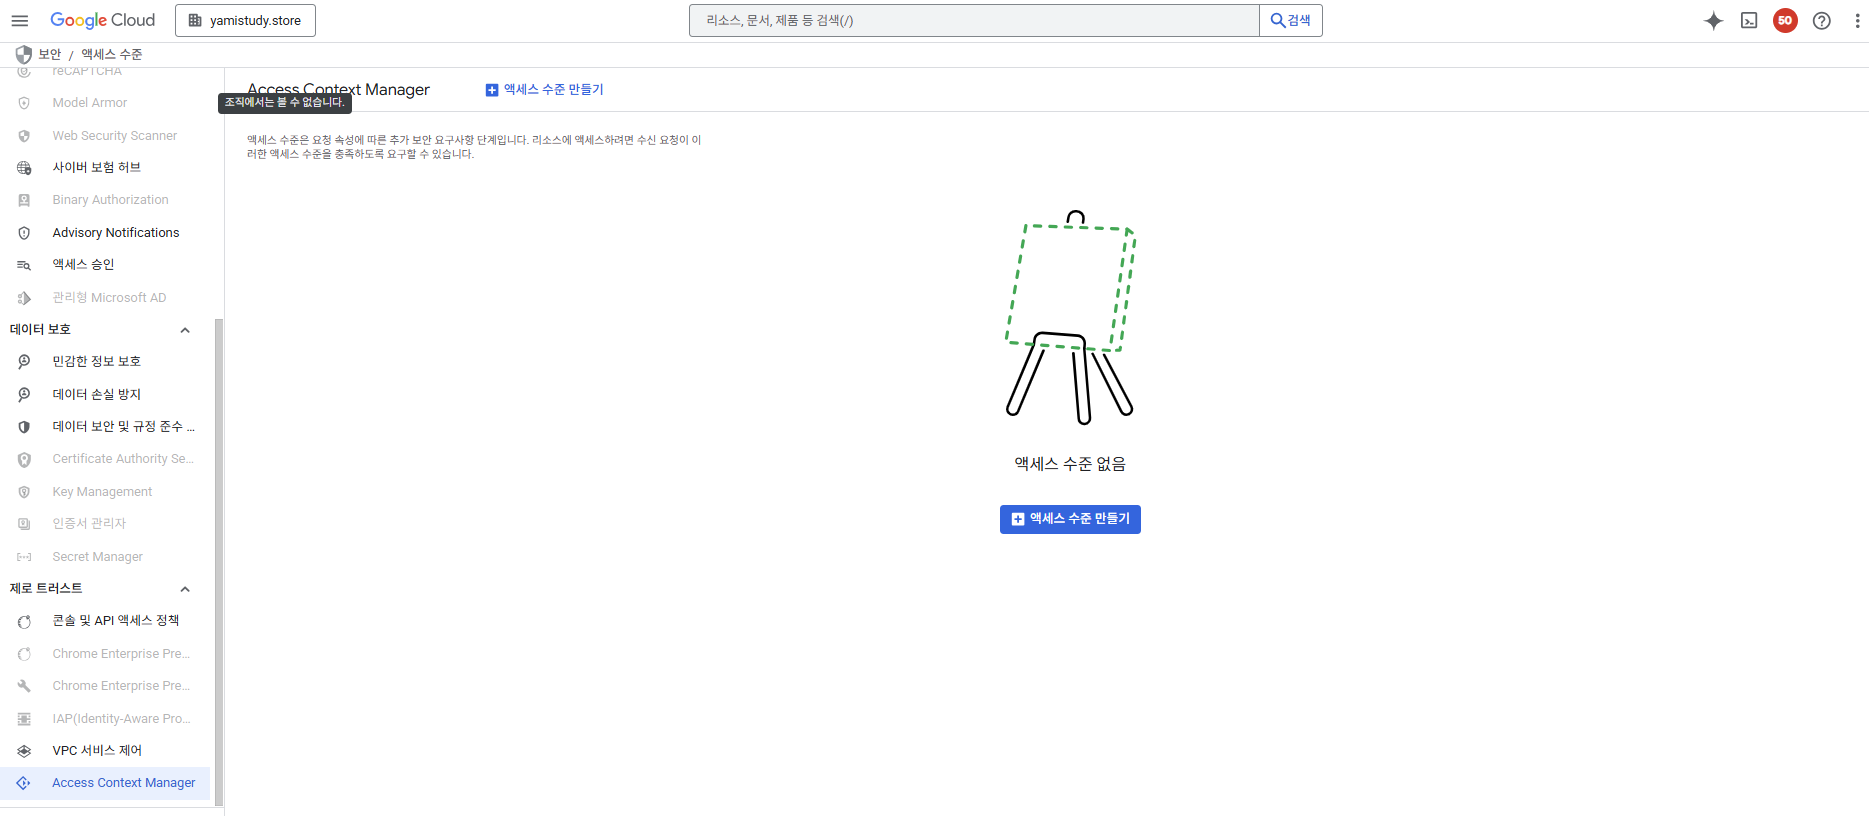The height and width of the screenshot is (816, 1869).
Task: Click the security shield icon in breadcrumb
Action: pyautogui.click(x=24, y=55)
